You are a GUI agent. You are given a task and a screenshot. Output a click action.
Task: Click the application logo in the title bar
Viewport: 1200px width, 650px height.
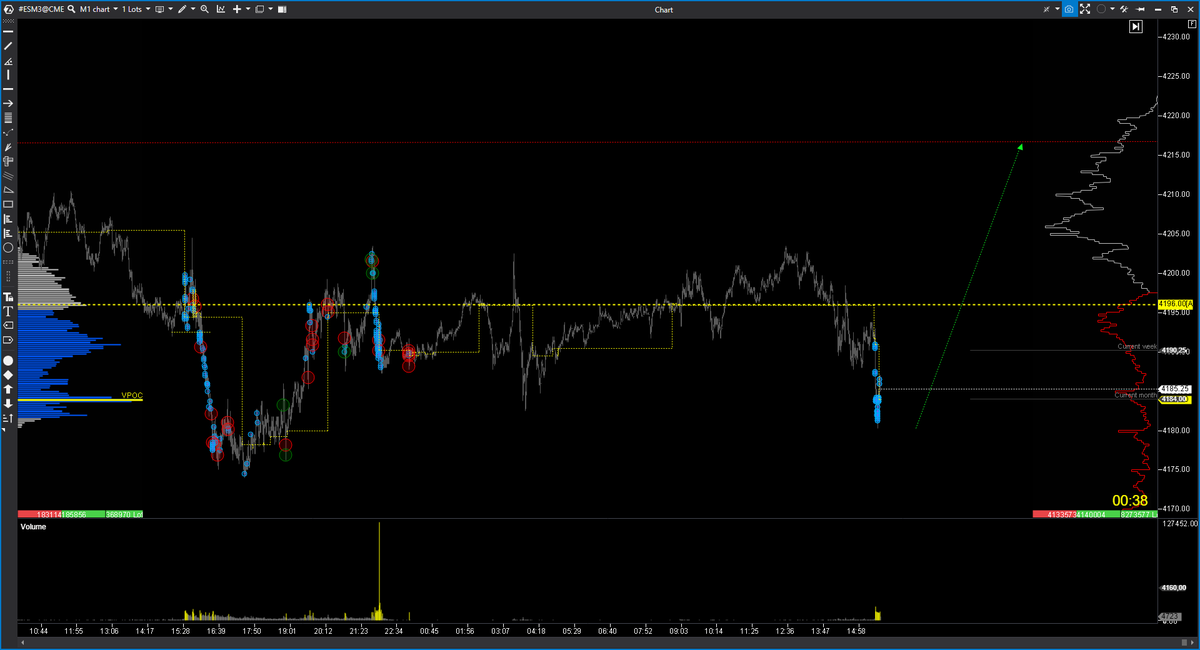click(x=8, y=9)
